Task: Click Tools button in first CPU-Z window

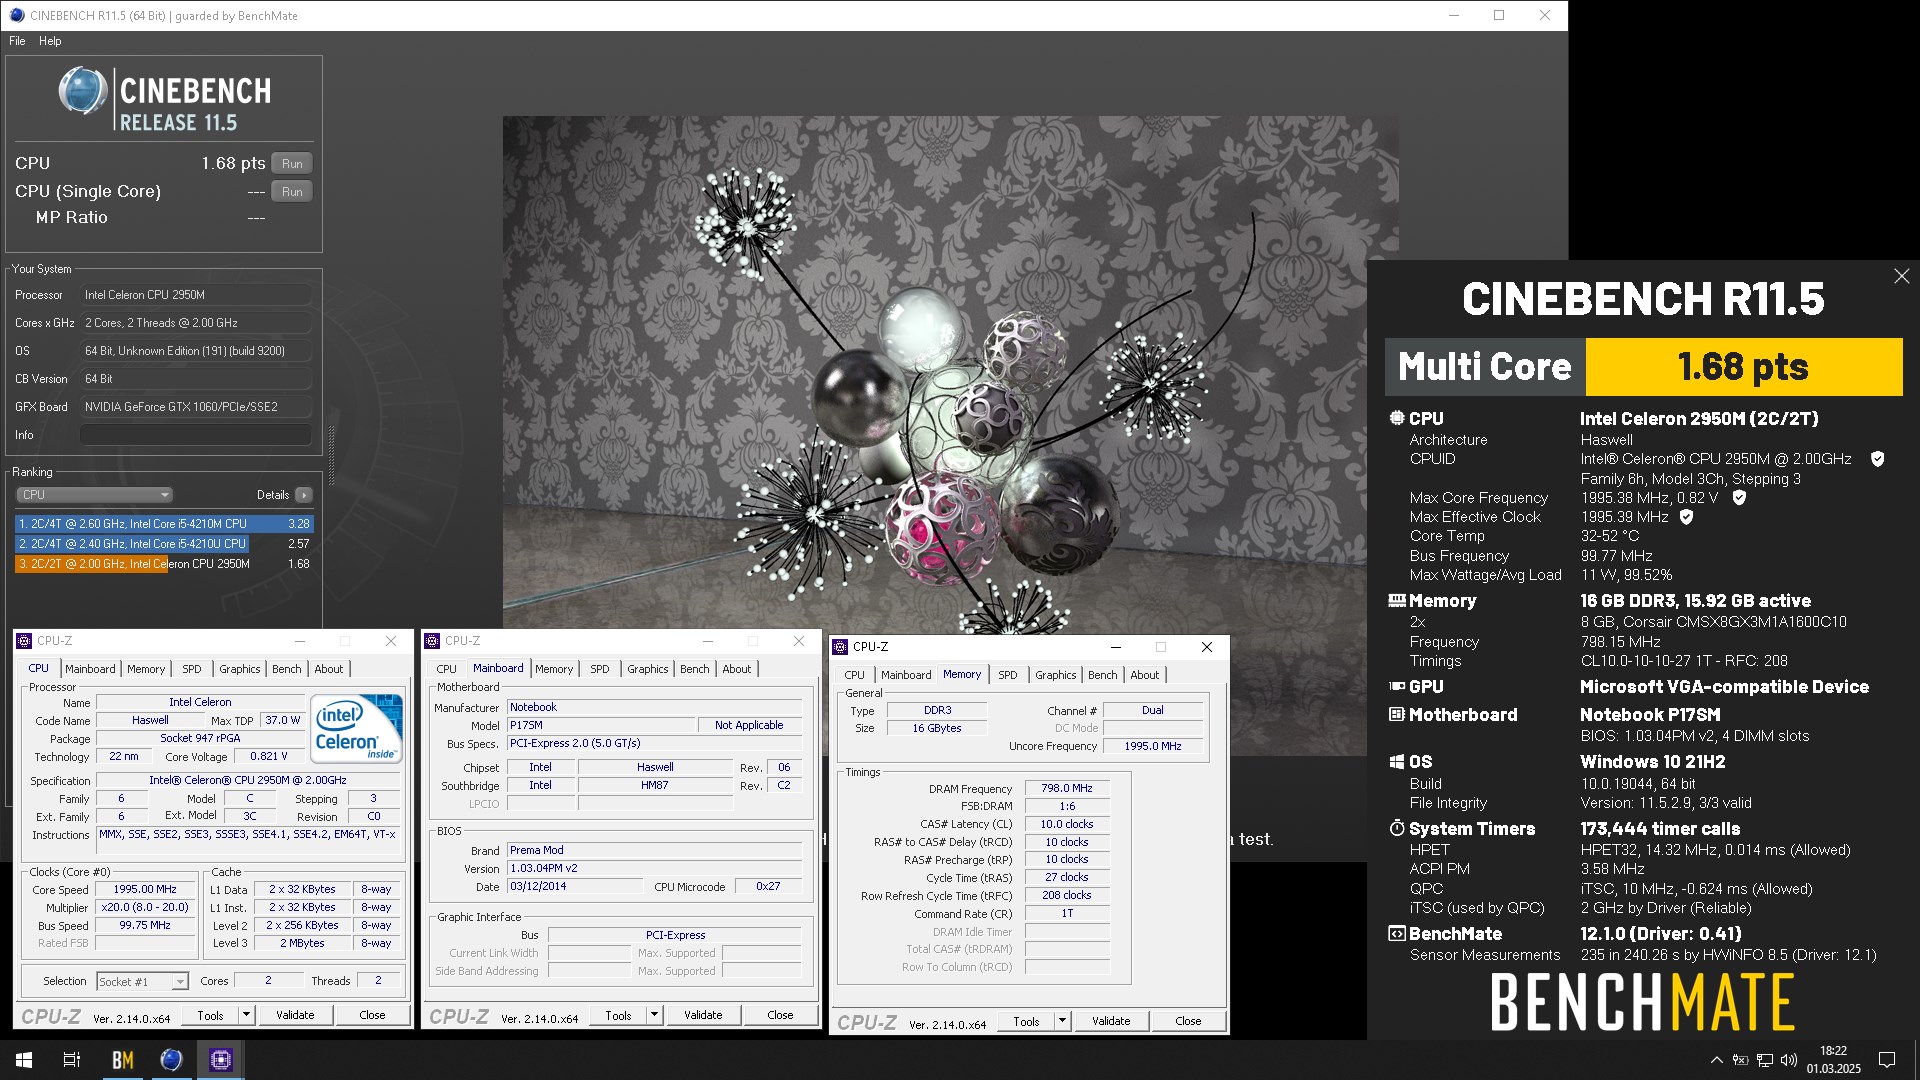Action: click(x=211, y=1015)
